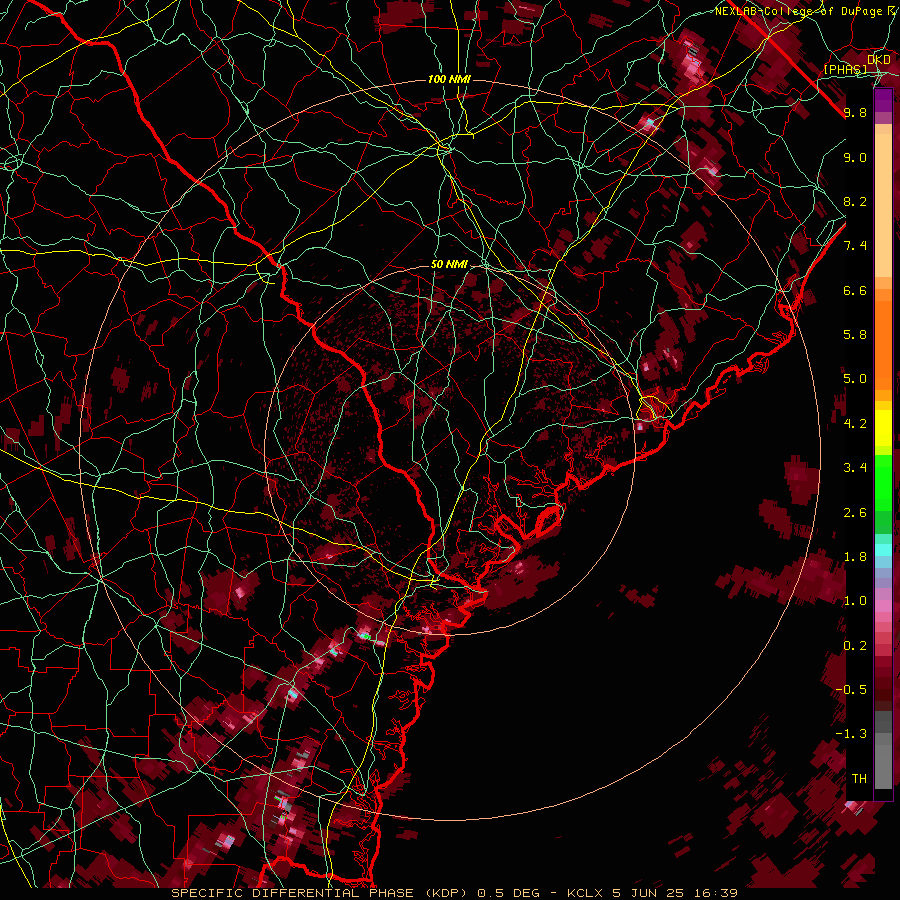Click the 0.2 scale value
The width and height of the screenshot is (900, 900).
pyautogui.click(x=855, y=646)
